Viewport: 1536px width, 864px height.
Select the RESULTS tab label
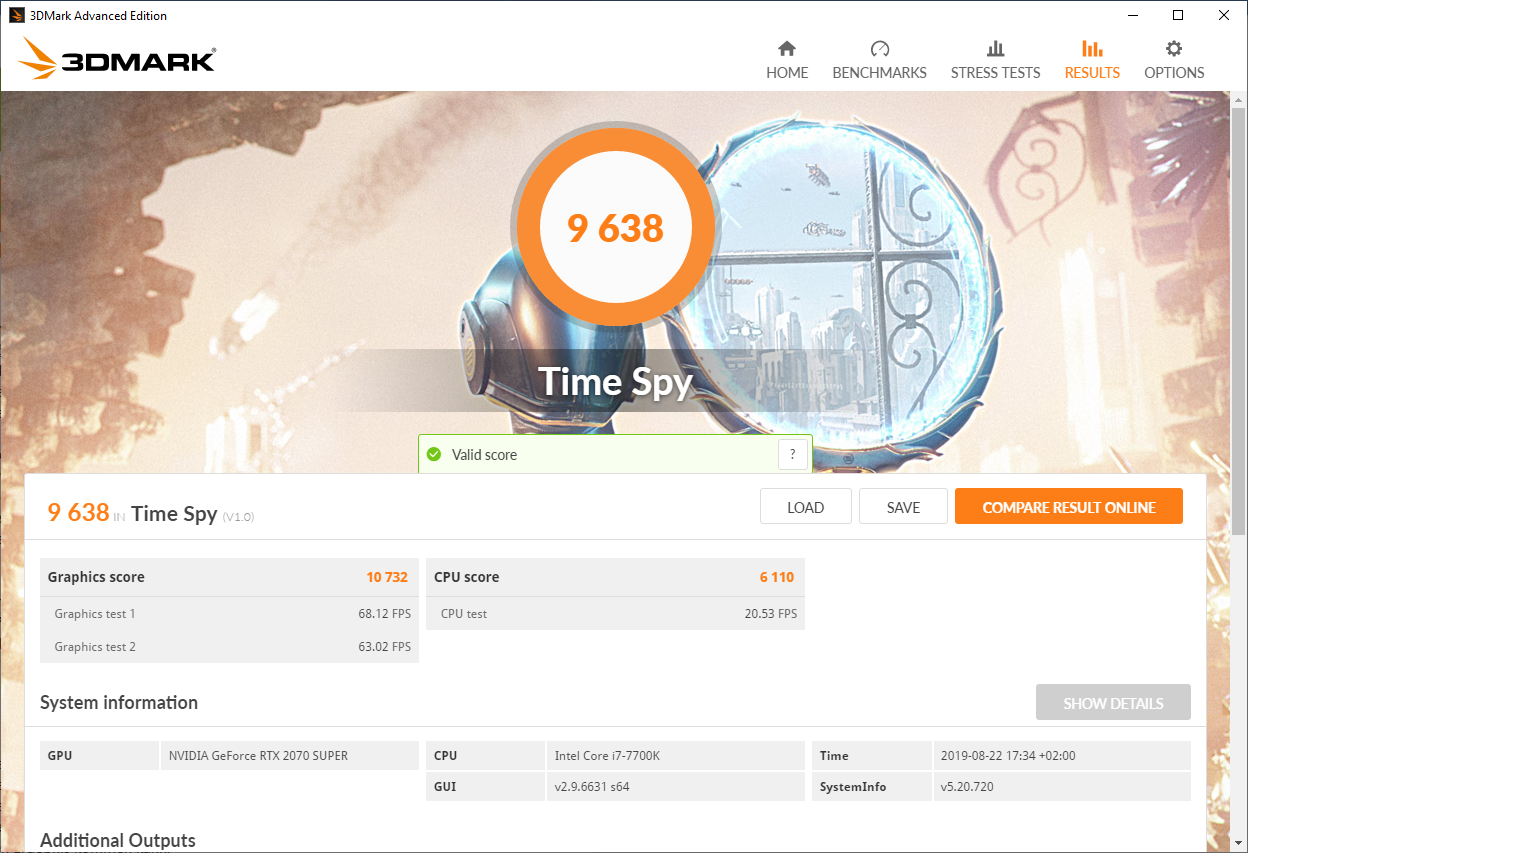[1092, 73]
